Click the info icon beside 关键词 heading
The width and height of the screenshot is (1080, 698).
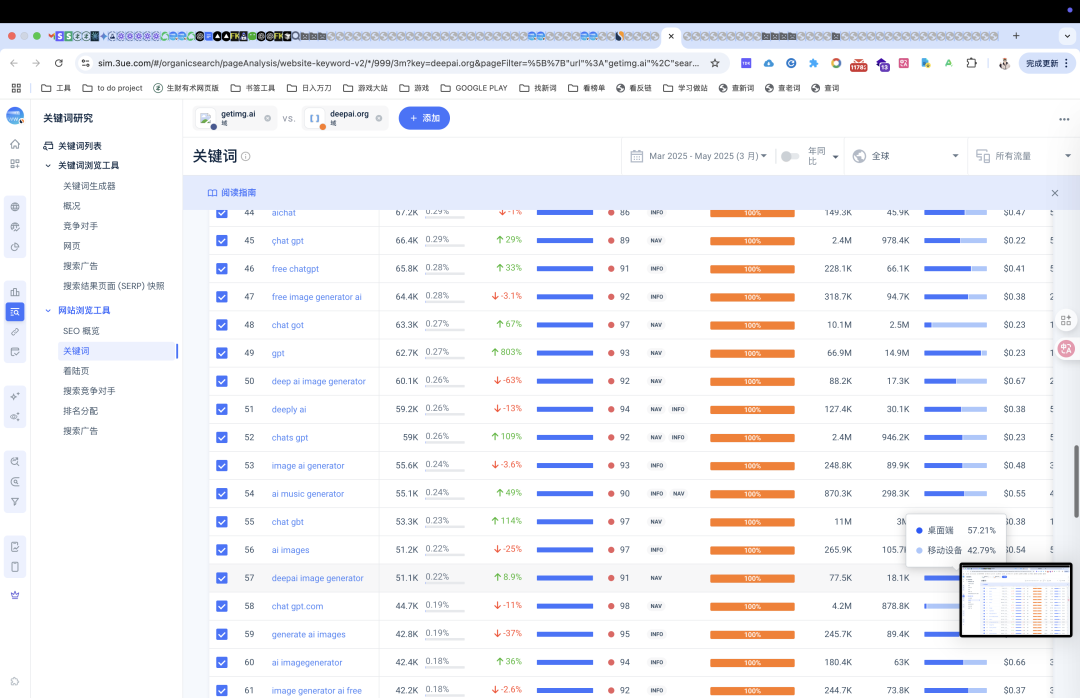pos(246,156)
